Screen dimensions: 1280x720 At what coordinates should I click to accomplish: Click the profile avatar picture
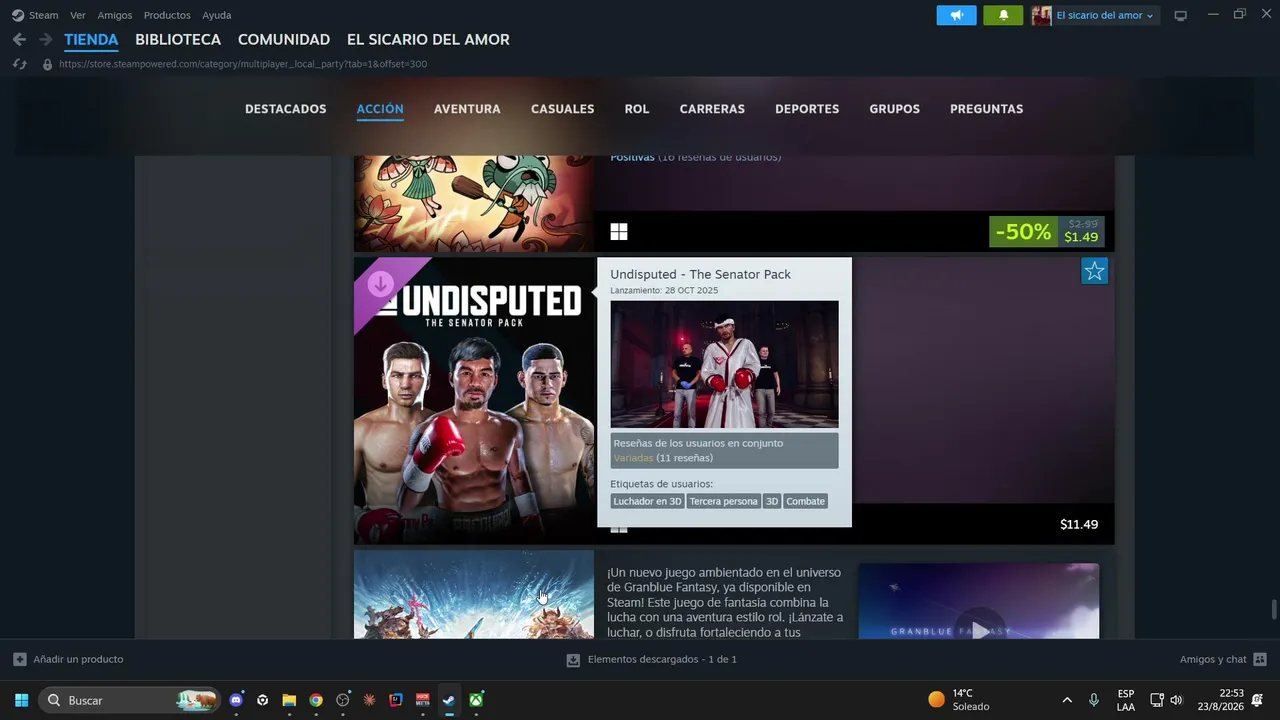(1041, 15)
